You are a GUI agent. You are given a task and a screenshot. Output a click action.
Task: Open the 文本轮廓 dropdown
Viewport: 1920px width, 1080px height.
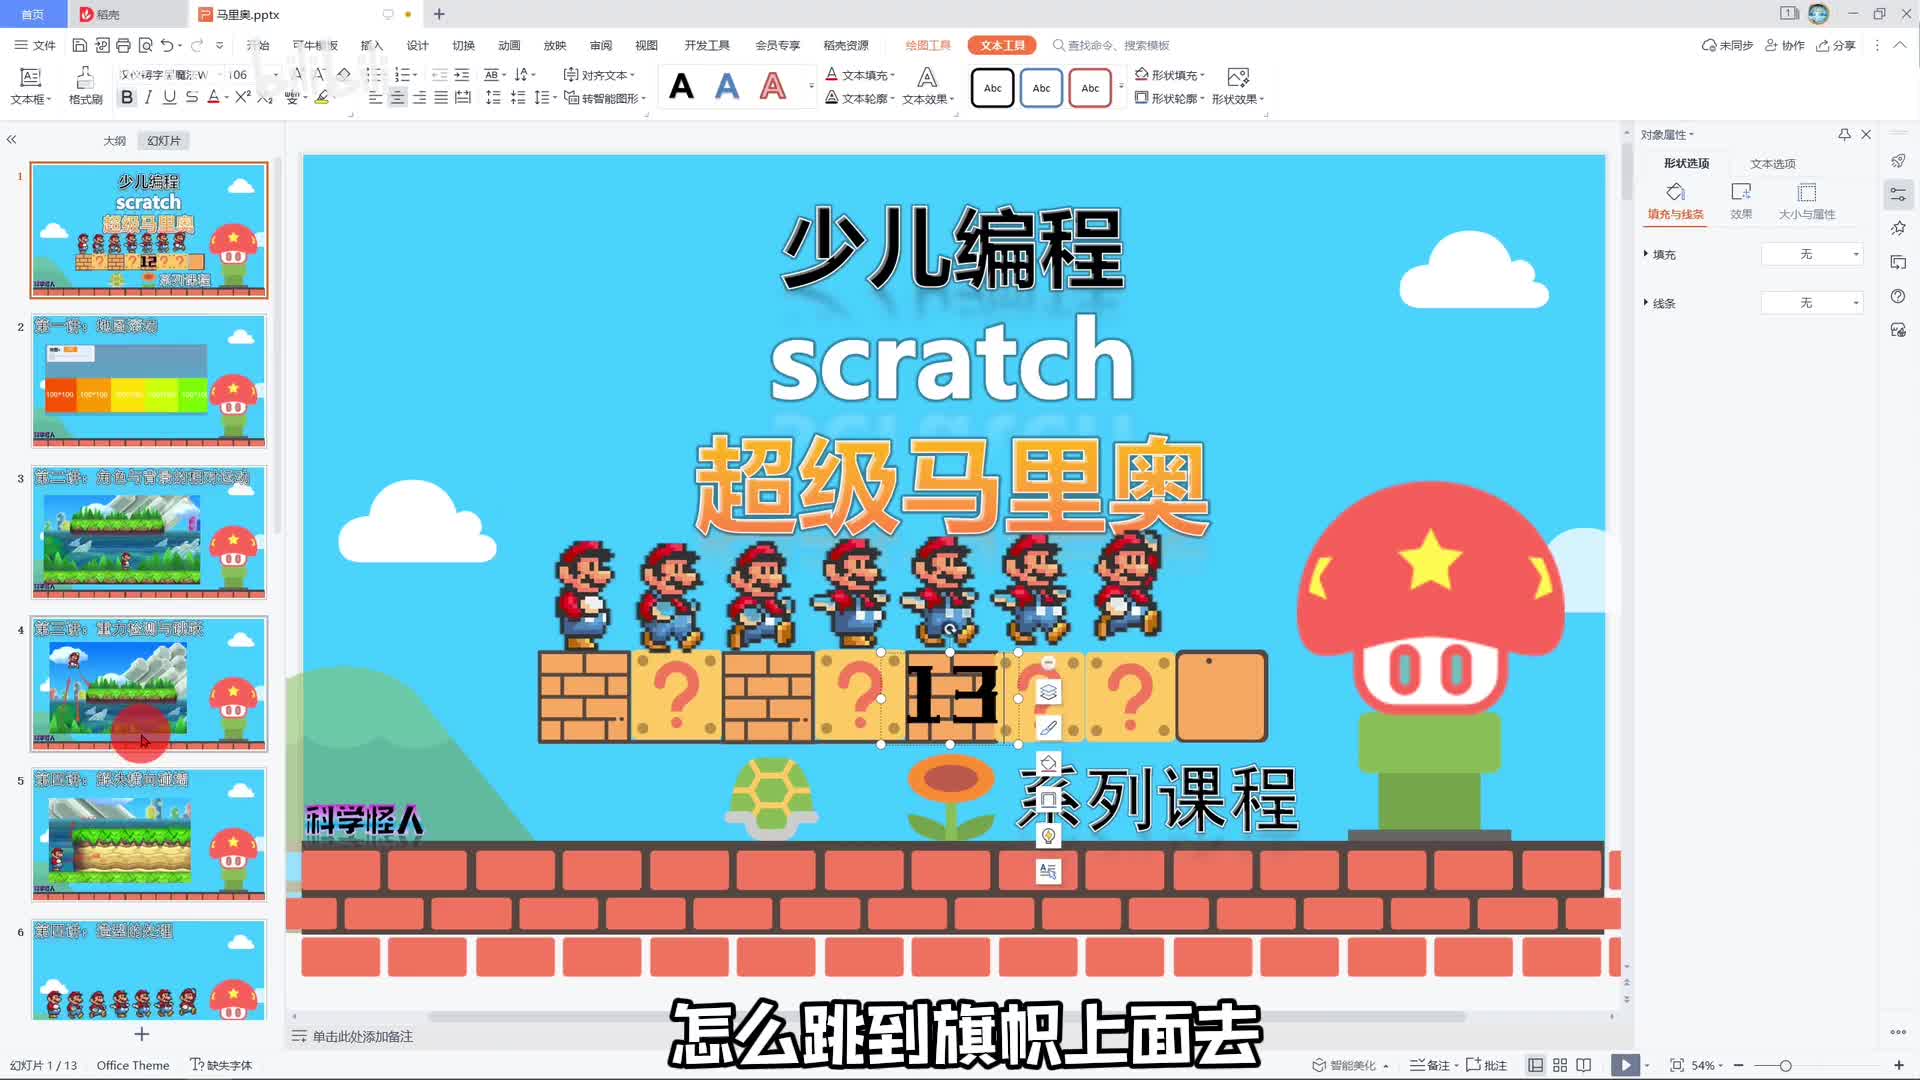[x=860, y=98]
